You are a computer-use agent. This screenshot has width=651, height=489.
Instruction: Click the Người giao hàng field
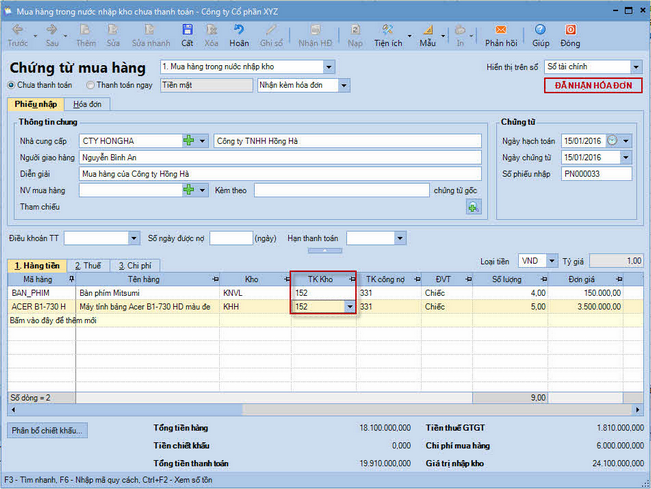pyautogui.click(x=280, y=157)
